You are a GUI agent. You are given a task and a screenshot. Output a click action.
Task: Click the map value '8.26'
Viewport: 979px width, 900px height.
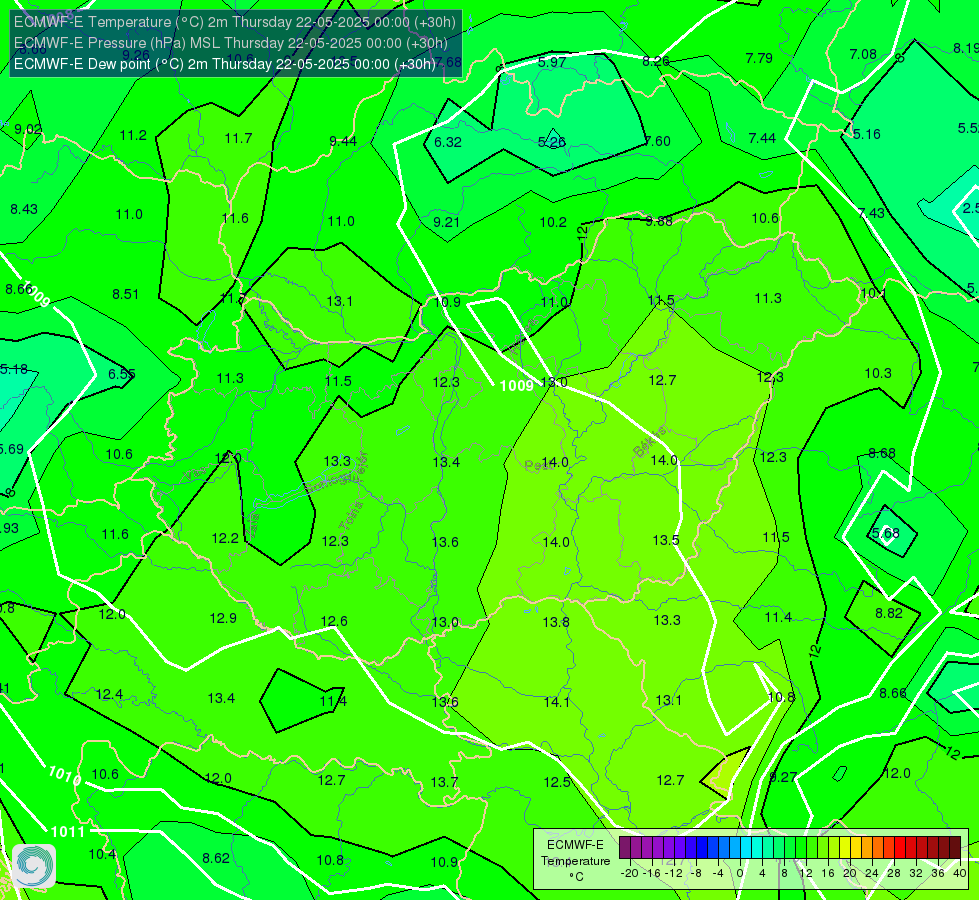coord(656,61)
